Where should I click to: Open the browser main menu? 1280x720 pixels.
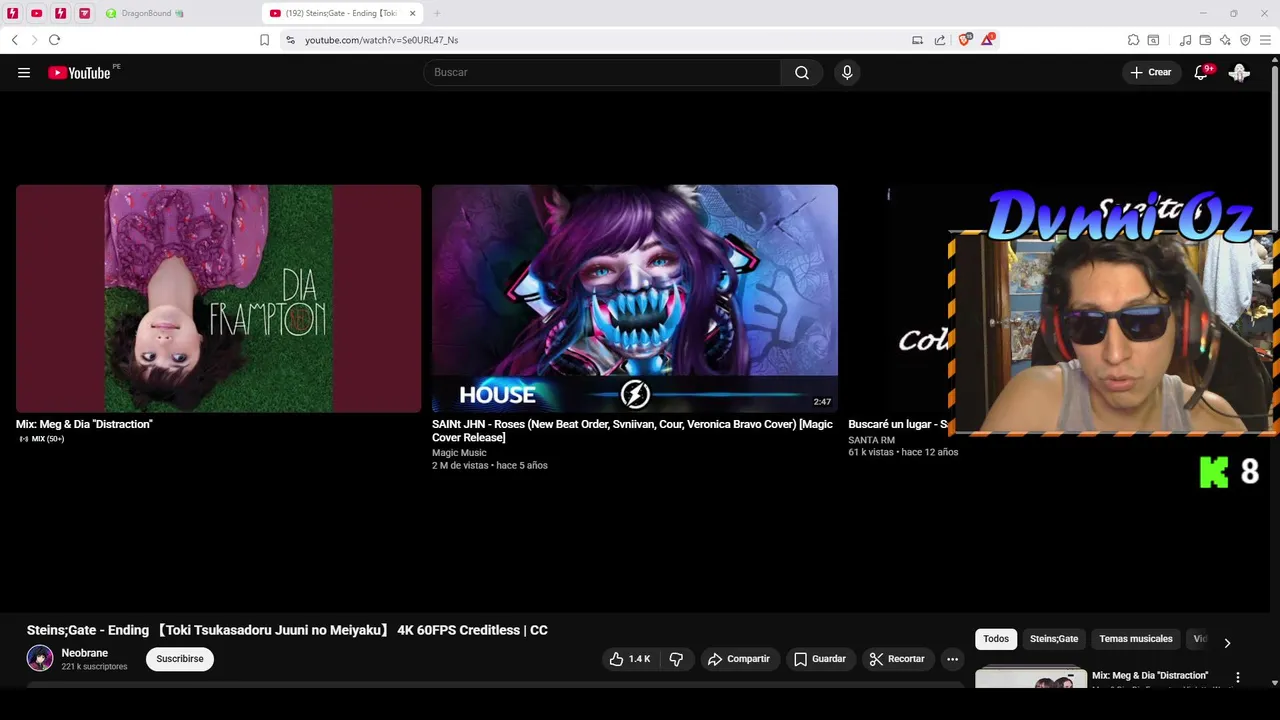[1265, 40]
